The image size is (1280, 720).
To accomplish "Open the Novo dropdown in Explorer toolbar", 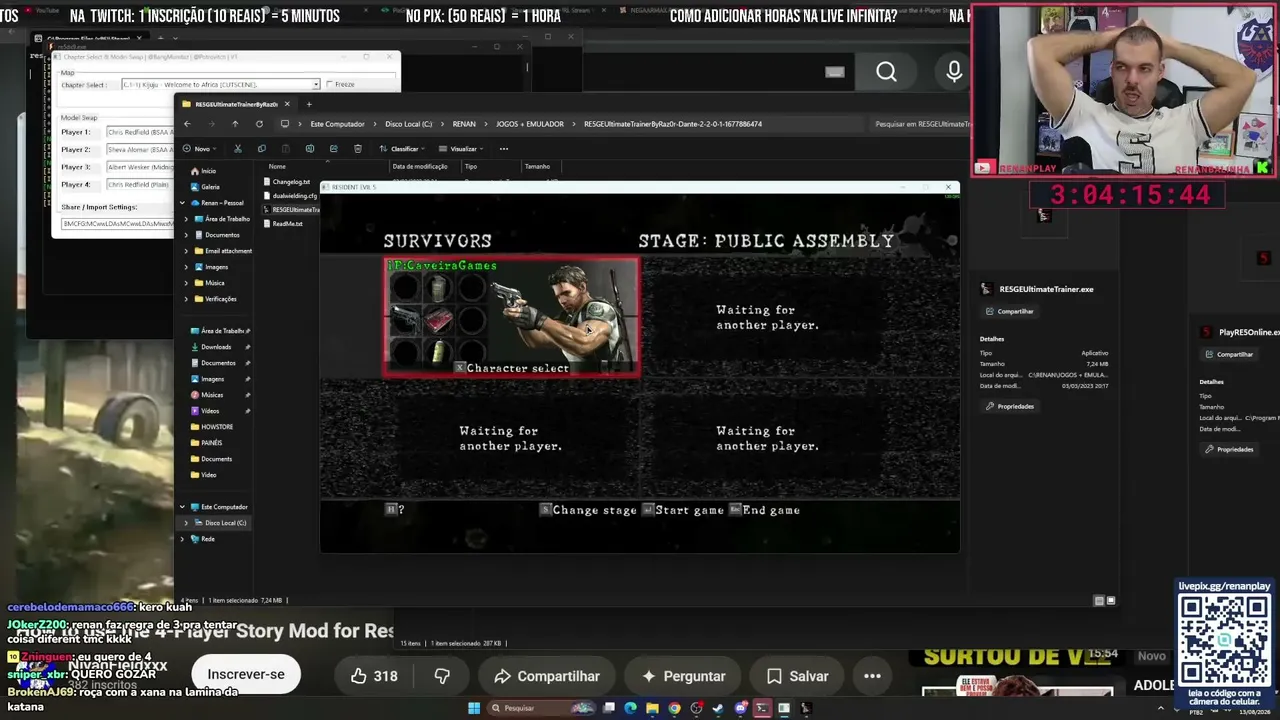I will click(x=200, y=149).
